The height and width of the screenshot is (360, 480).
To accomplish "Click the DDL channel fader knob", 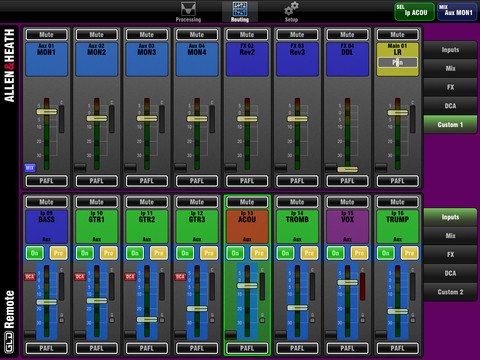I will click(x=347, y=169).
